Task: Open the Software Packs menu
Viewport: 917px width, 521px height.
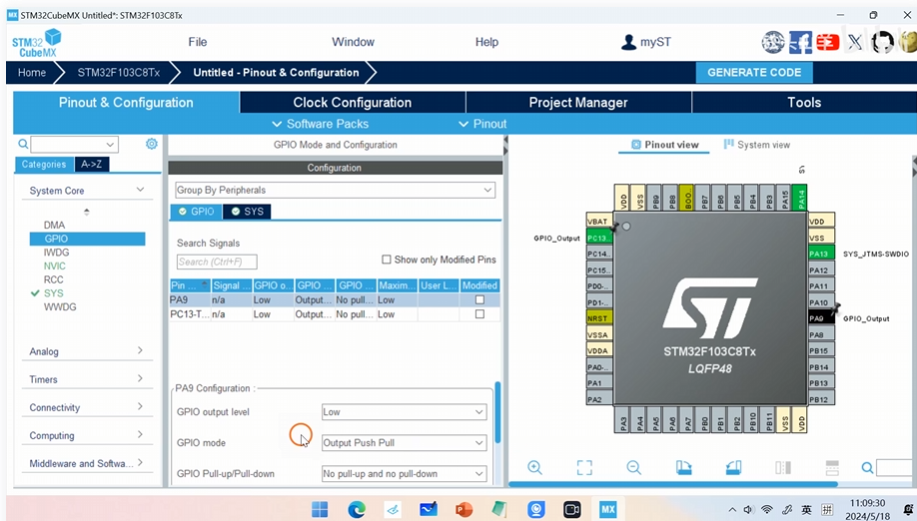Action: click(x=320, y=124)
